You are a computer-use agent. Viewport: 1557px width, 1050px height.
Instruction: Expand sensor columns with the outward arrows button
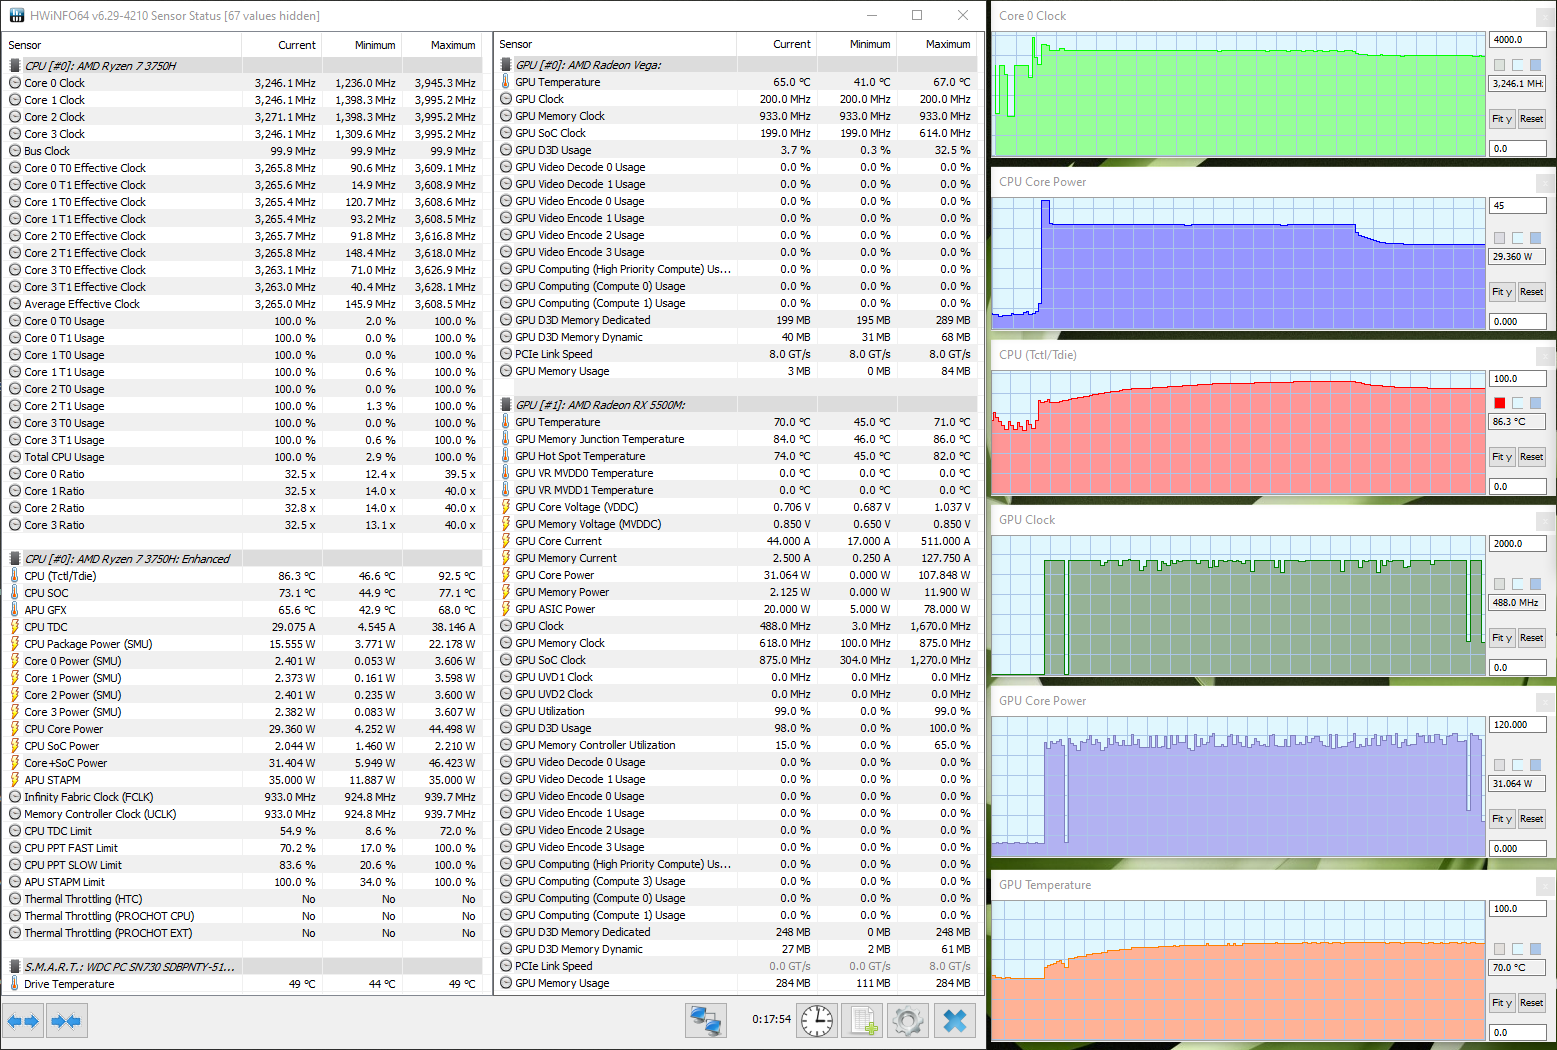[23, 1021]
